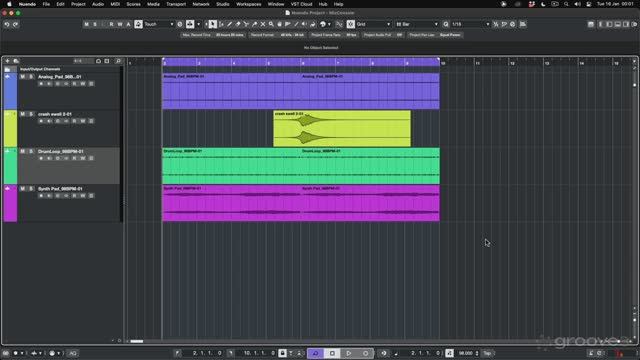Click the Max. Record Time info field

pyautogui.click(x=213, y=35)
